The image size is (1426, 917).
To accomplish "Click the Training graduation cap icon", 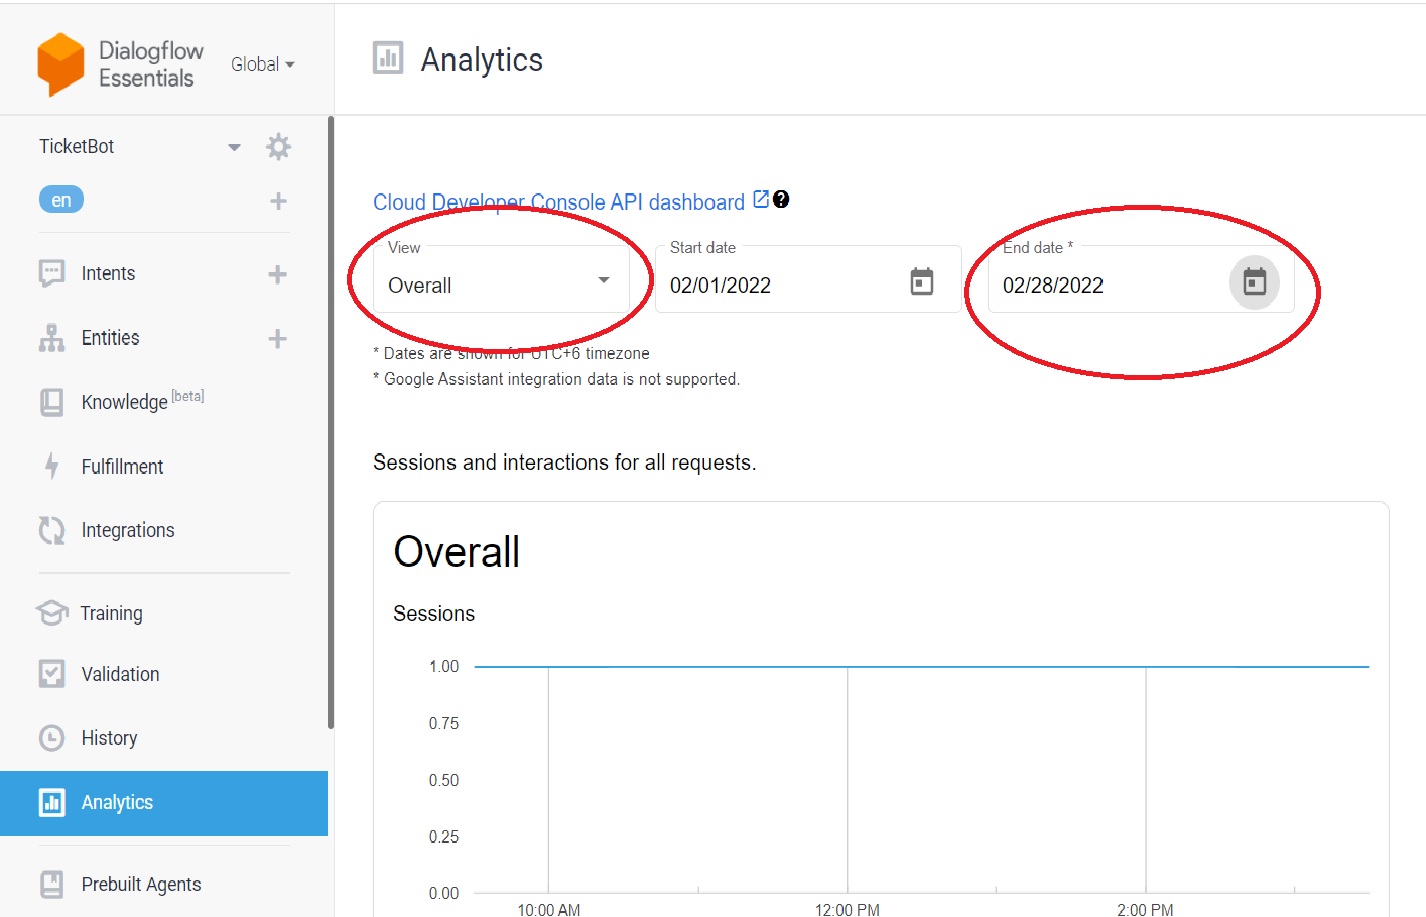I will tap(51, 613).
